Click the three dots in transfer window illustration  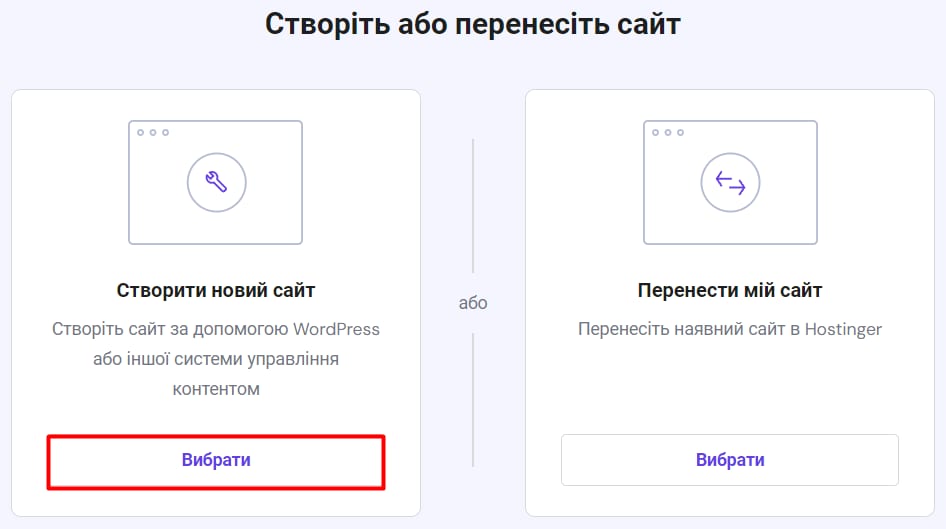pyautogui.click(x=667, y=132)
